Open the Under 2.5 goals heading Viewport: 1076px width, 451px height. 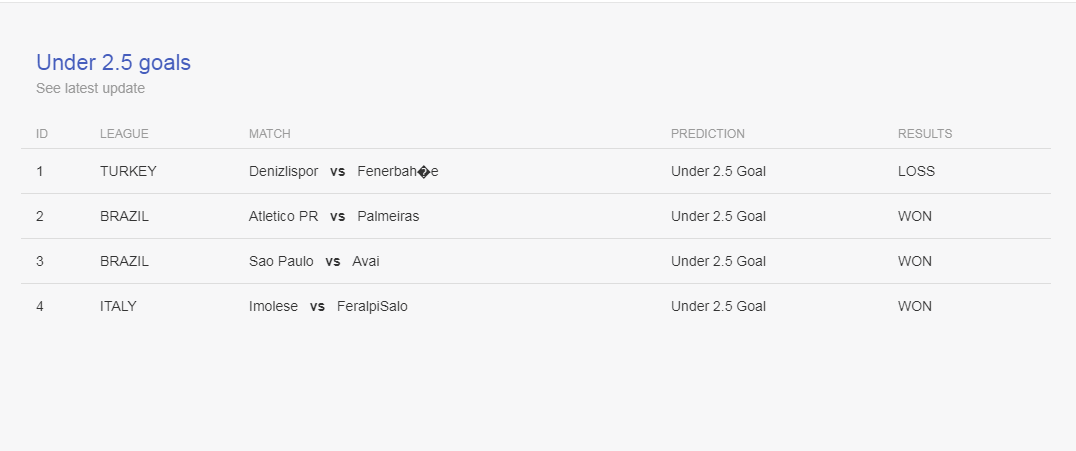point(113,62)
